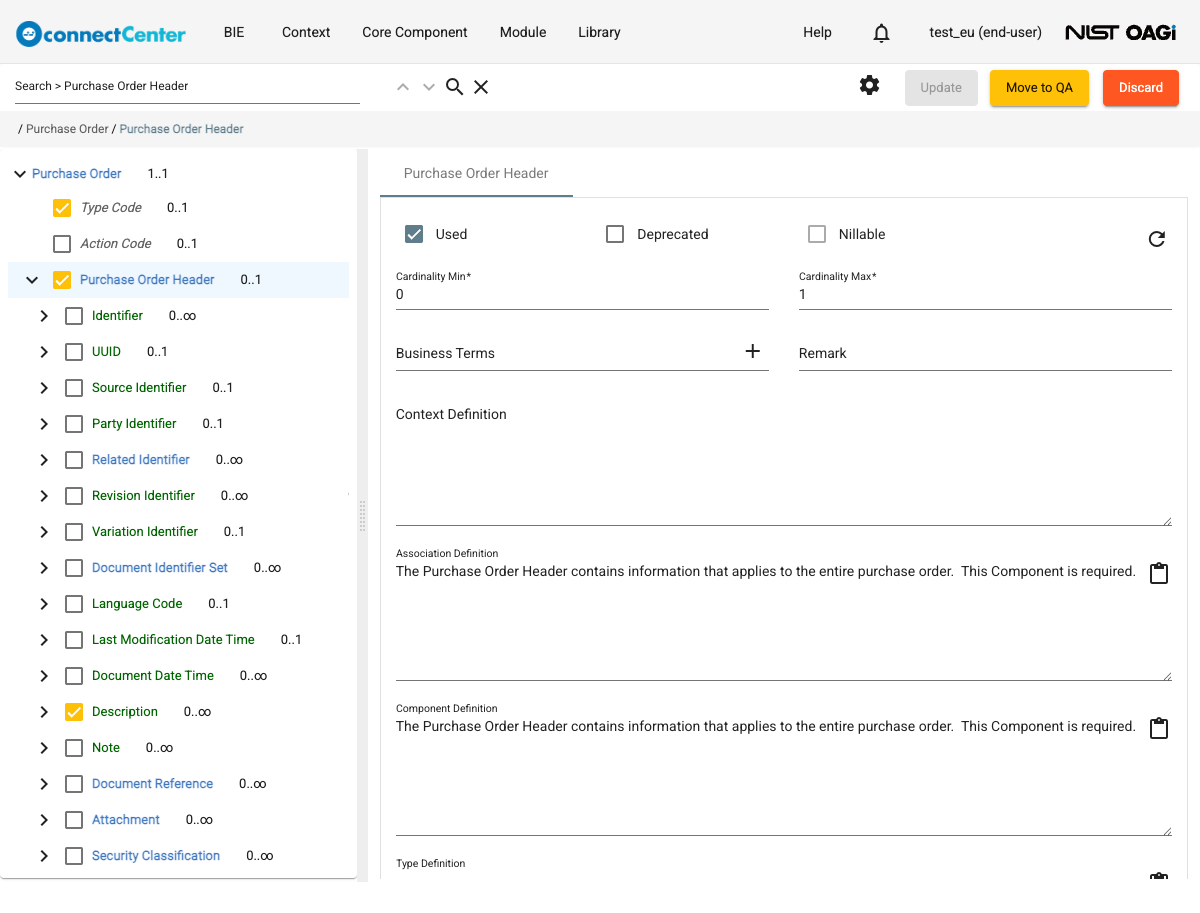Open the settings gear icon
This screenshot has height=913, width=1200.
(x=870, y=86)
